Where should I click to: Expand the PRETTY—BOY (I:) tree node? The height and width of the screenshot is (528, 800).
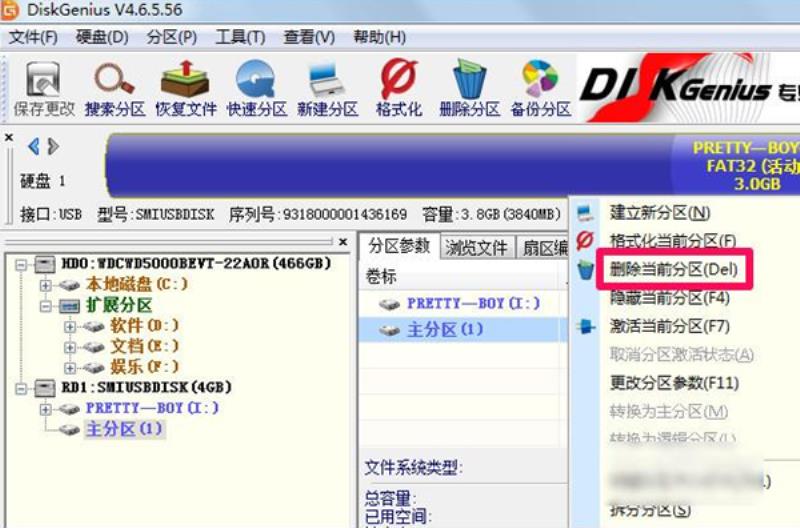point(45,409)
